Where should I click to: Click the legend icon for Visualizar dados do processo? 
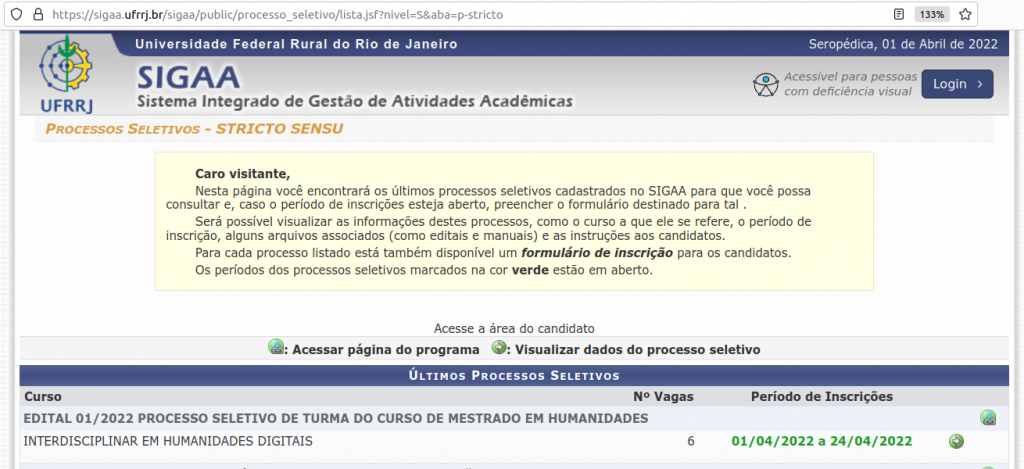[499, 348]
